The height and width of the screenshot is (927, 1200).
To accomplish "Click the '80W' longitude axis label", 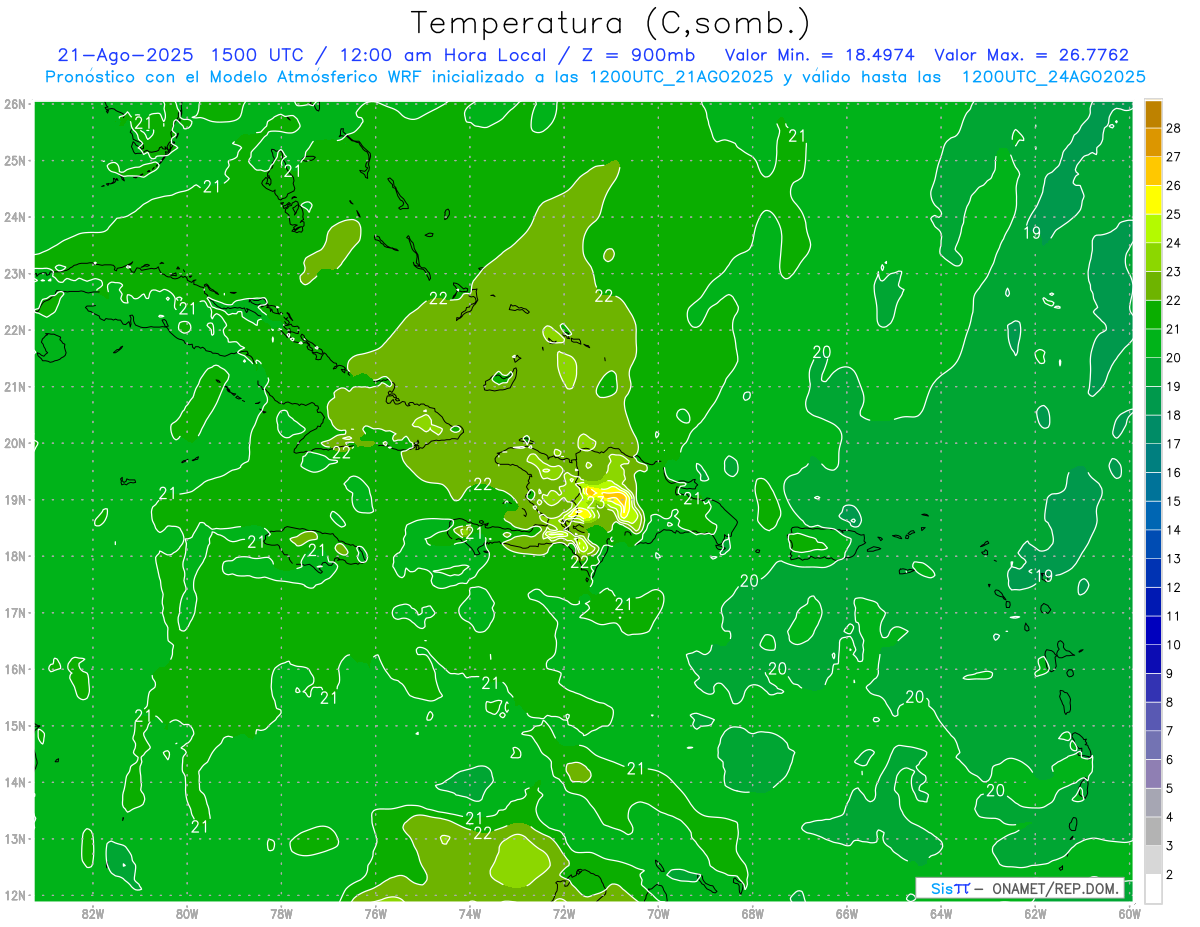I will click(x=187, y=913).
